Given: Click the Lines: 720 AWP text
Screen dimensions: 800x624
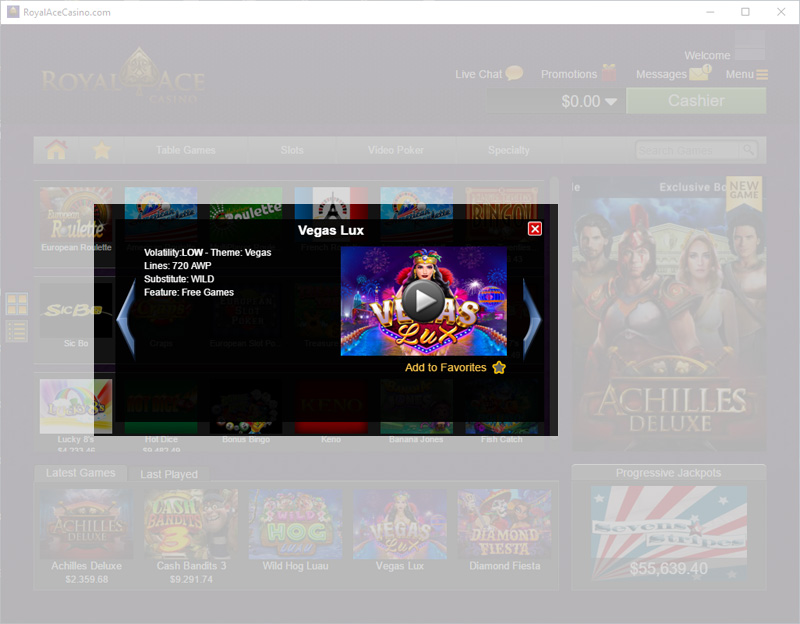Looking at the screenshot, I should click(x=178, y=266).
